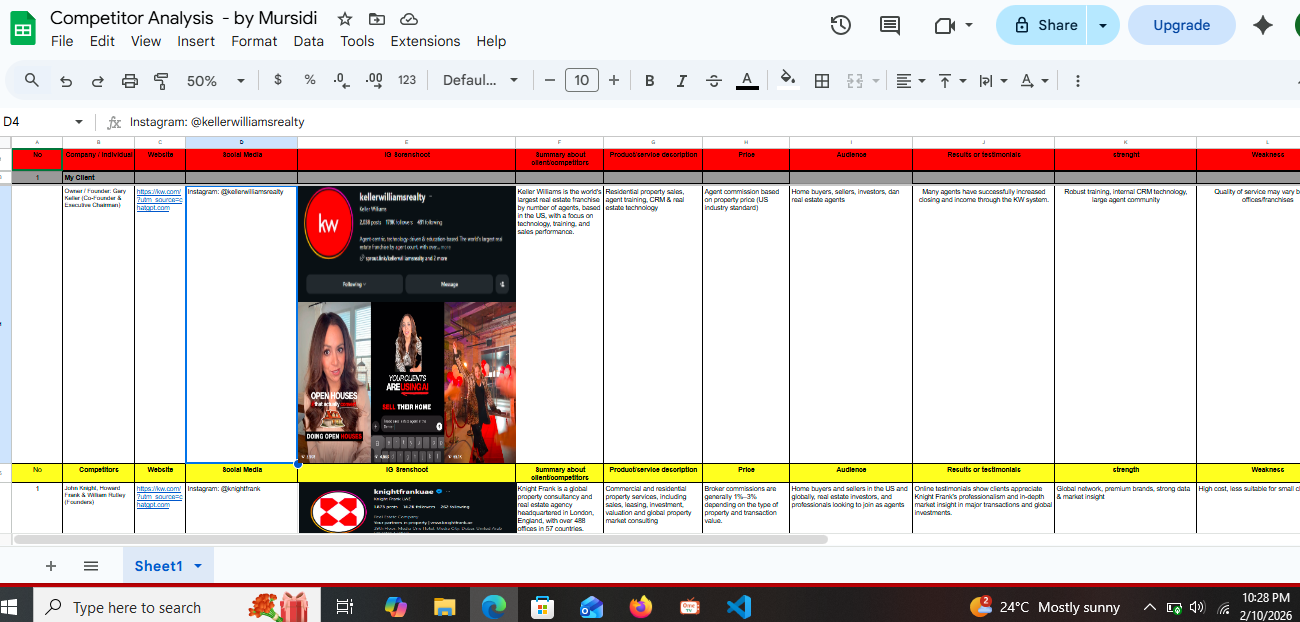Image resolution: width=1300 pixels, height=622 pixels.
Task: Toggle bold formatting in the toolbar
Action: click(x=649, y=80)
